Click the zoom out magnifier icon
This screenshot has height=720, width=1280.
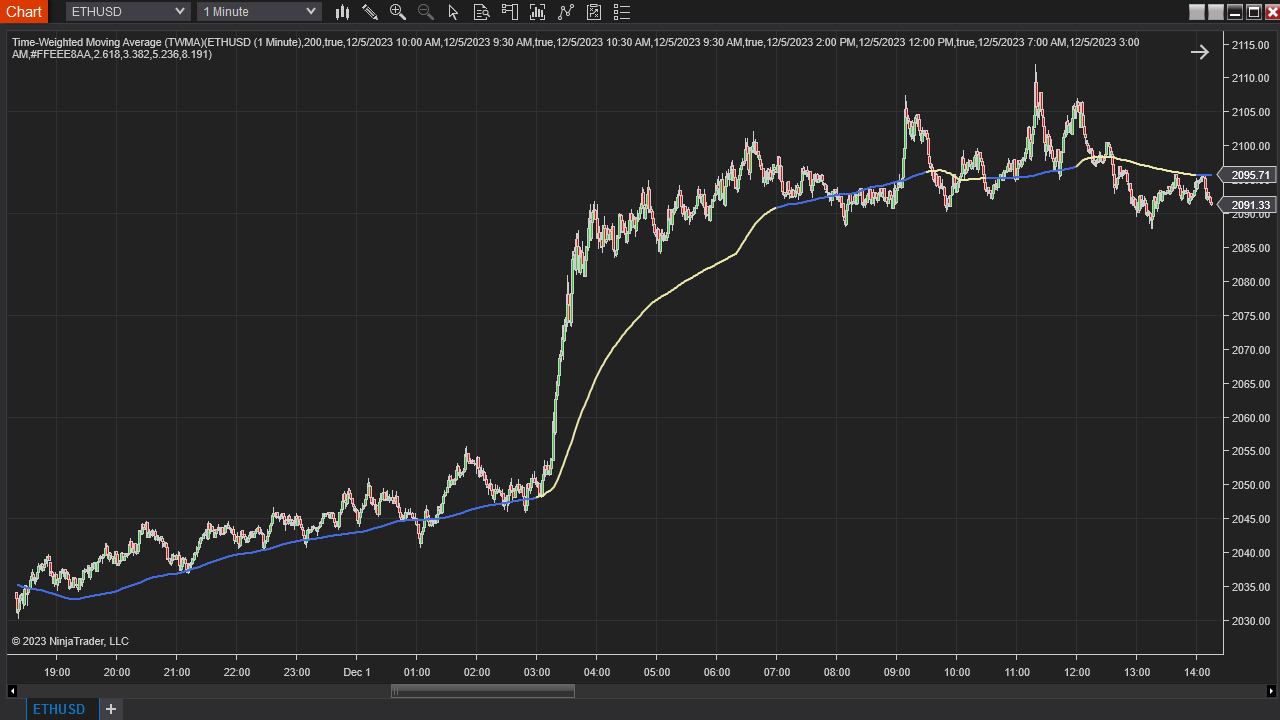(x=426, y=12)
